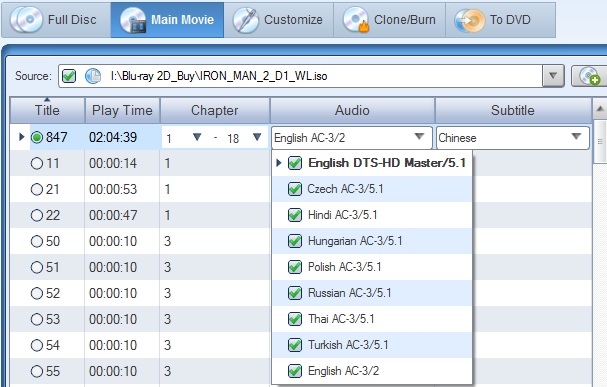This screenshot has width=607, height=387.
Task: Click the title list scrollbar thumb
Action: click(600, 142)
